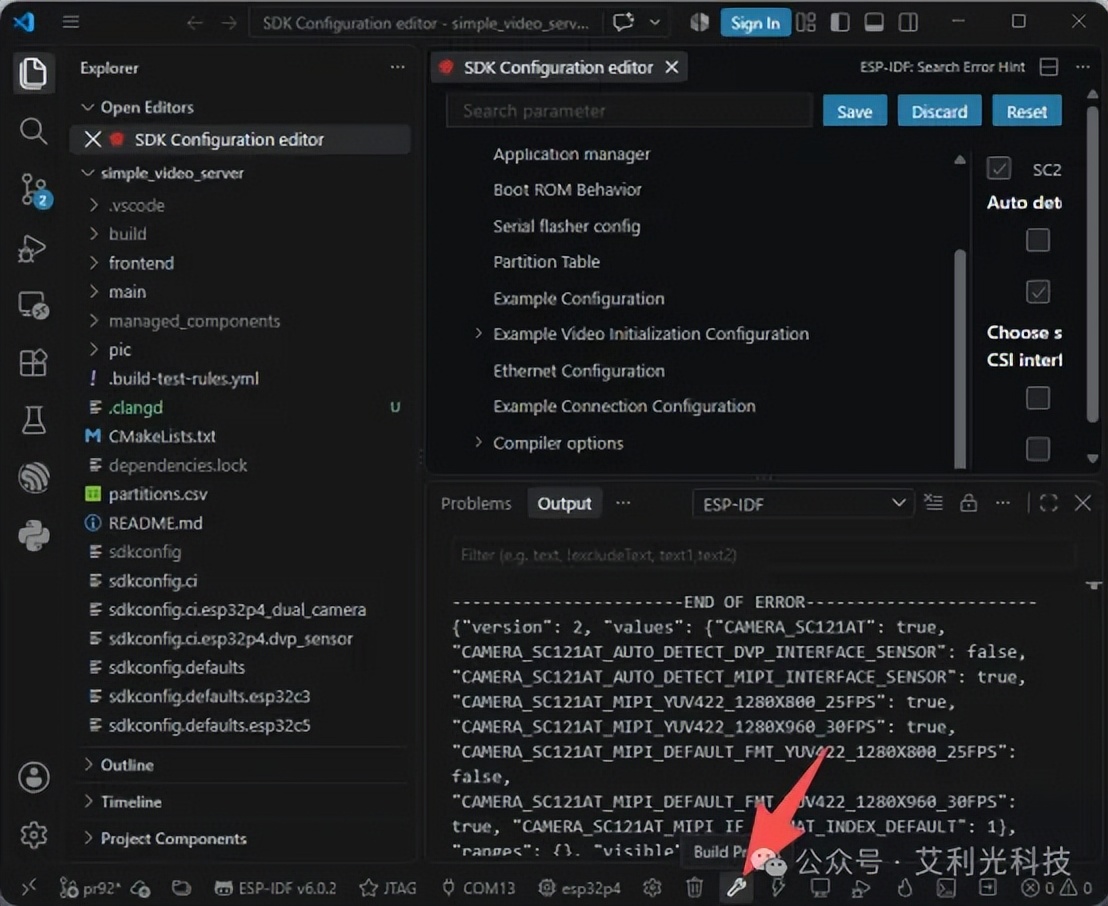Click the Discard button

(939, 111)
